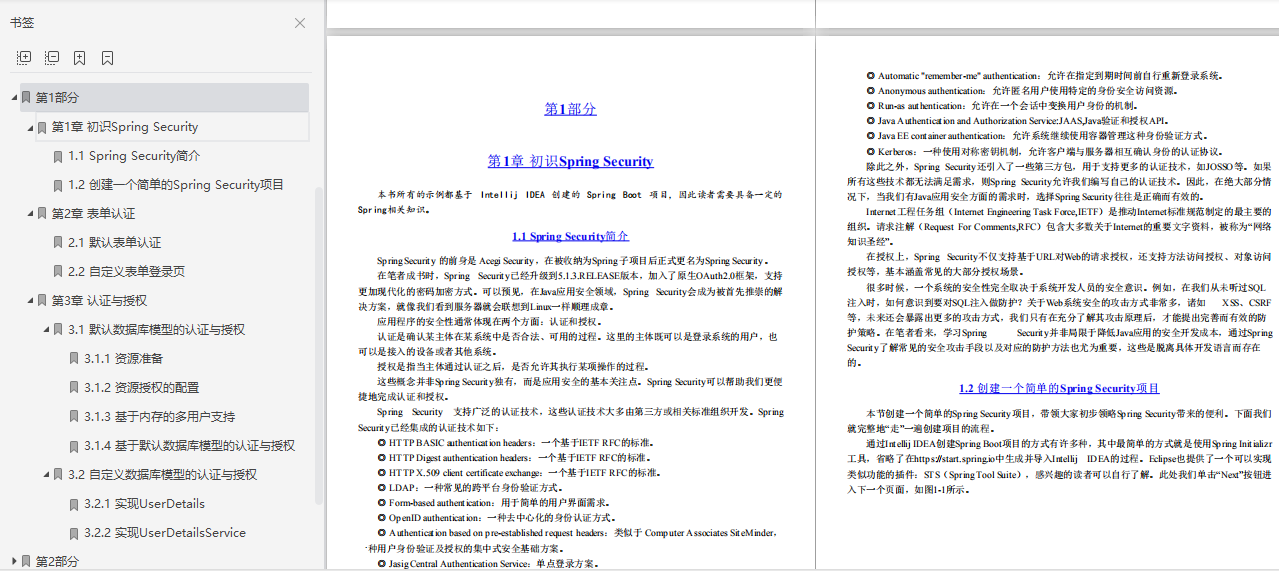
Task: Click the Form-based authentication bullet line
Action: point(493,503)
